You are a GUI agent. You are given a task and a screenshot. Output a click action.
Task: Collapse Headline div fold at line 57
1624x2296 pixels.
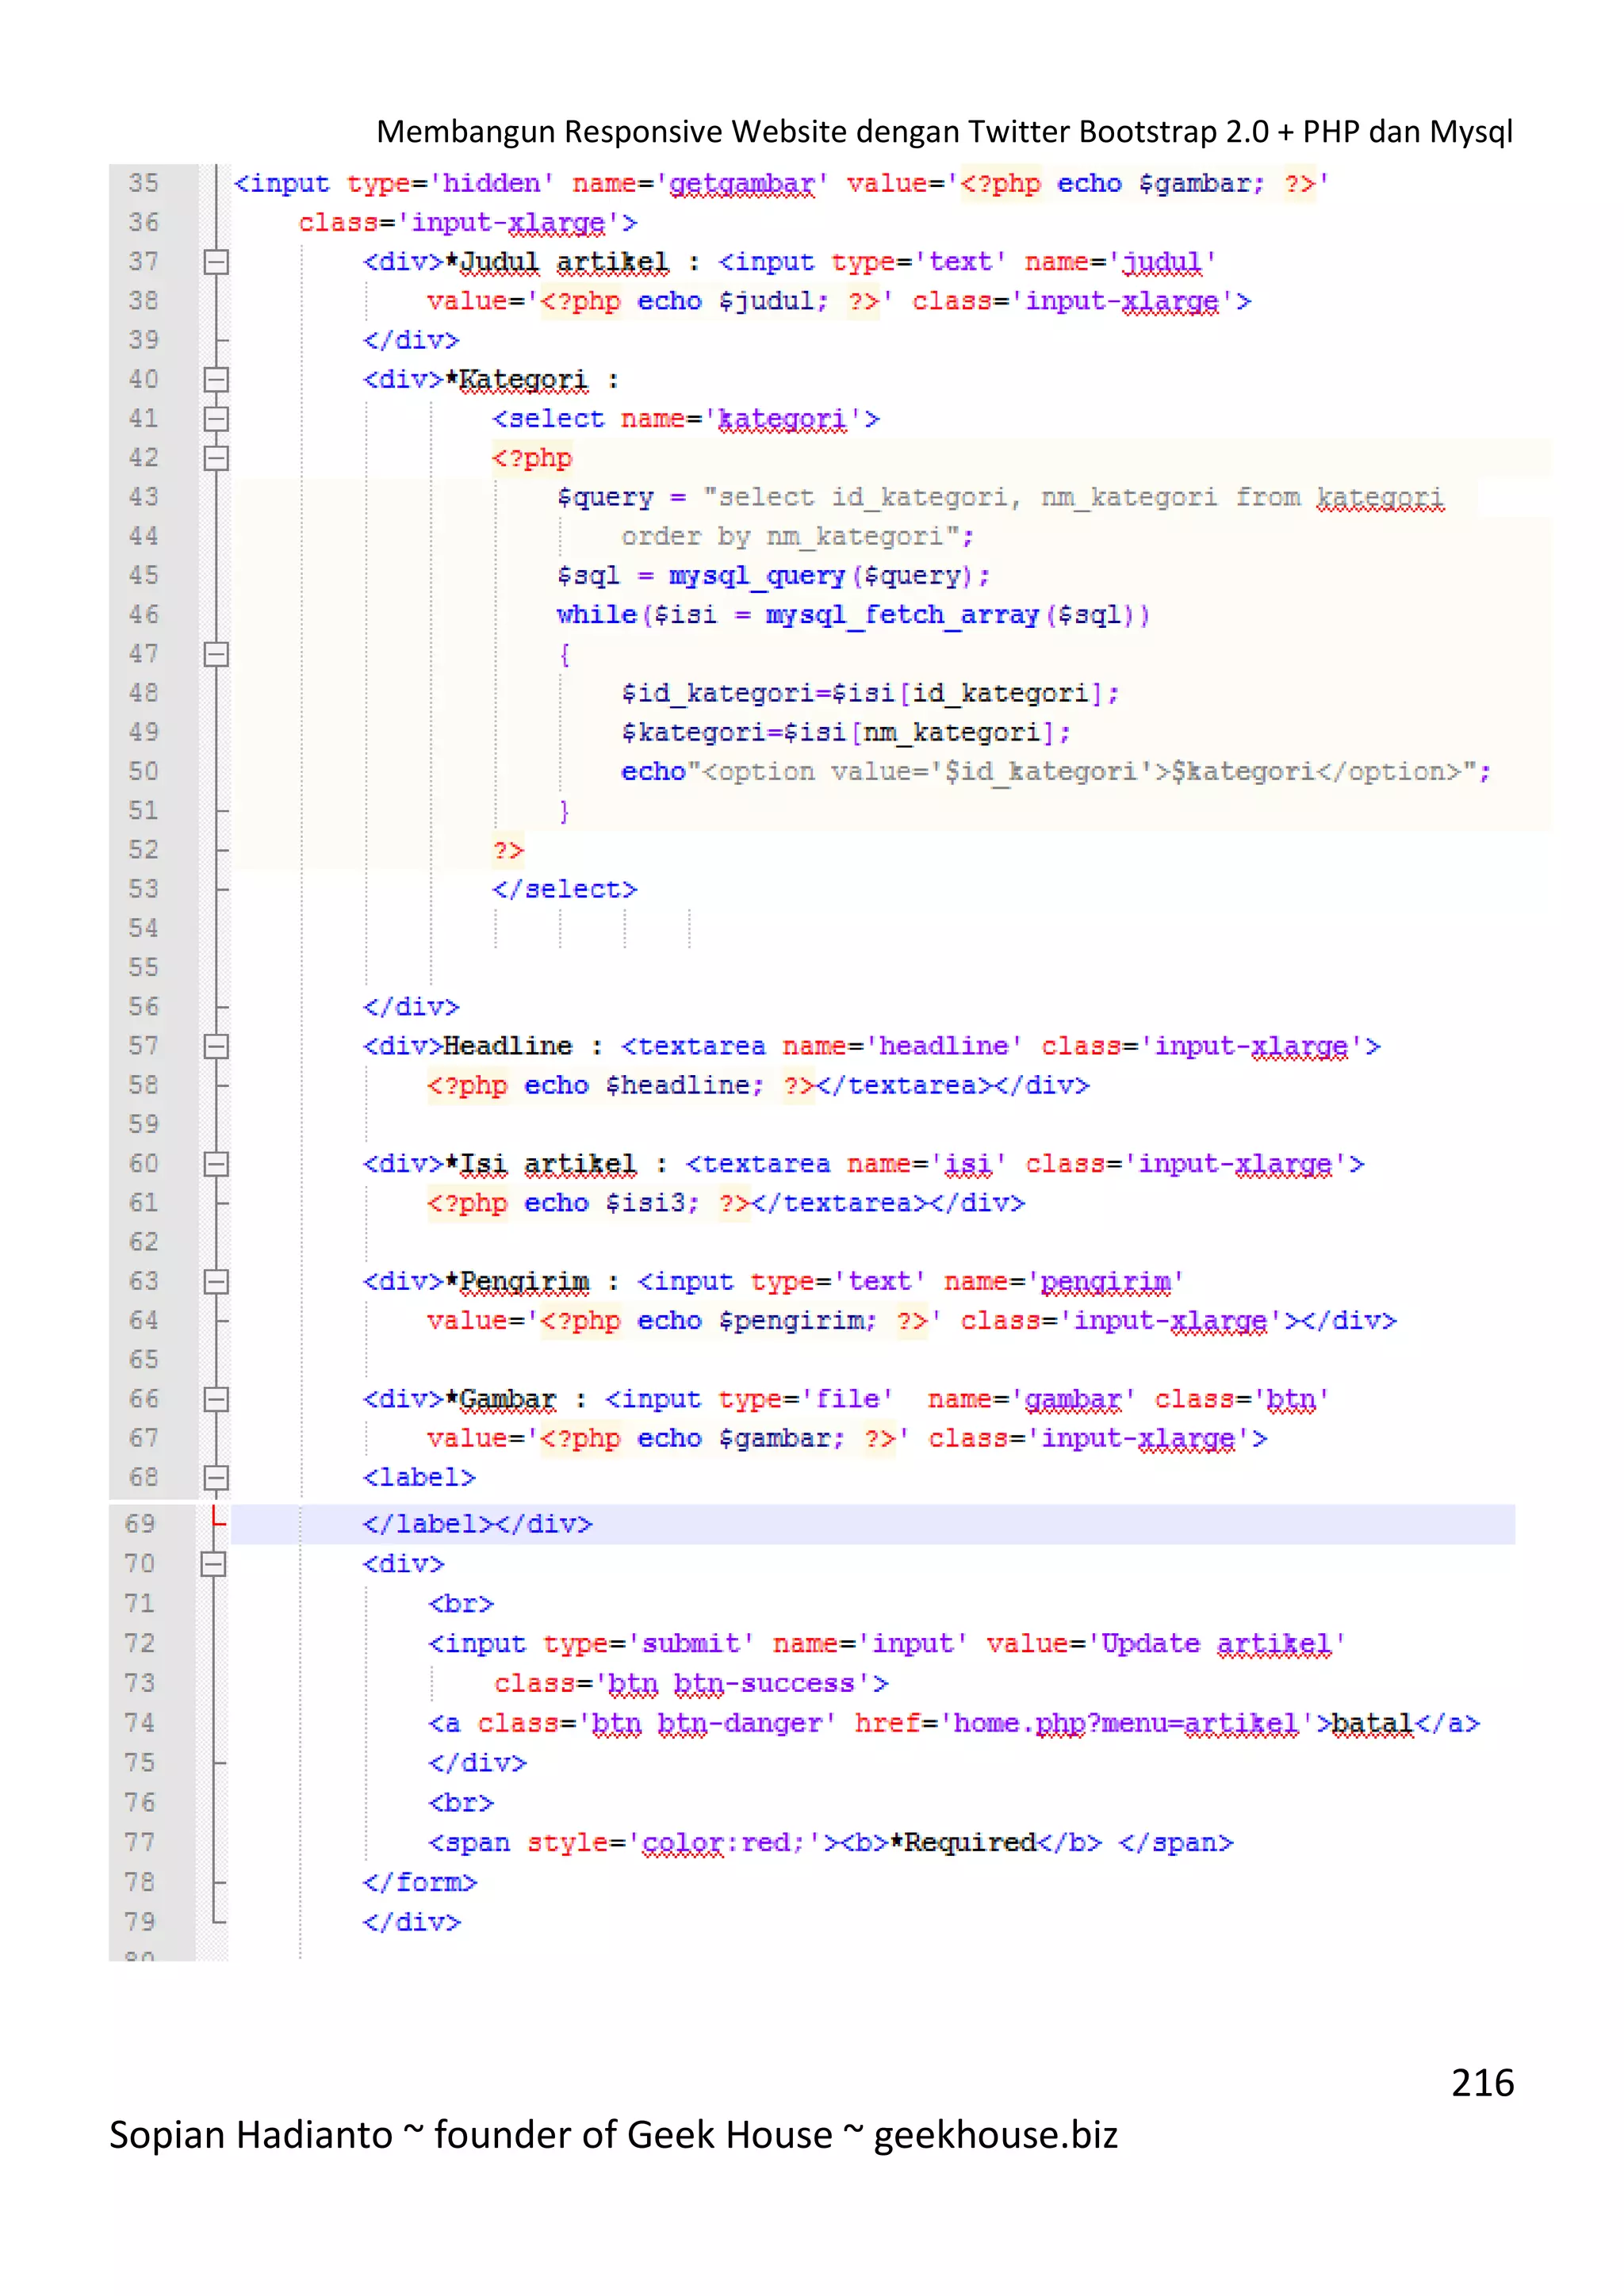[216, 1046]
